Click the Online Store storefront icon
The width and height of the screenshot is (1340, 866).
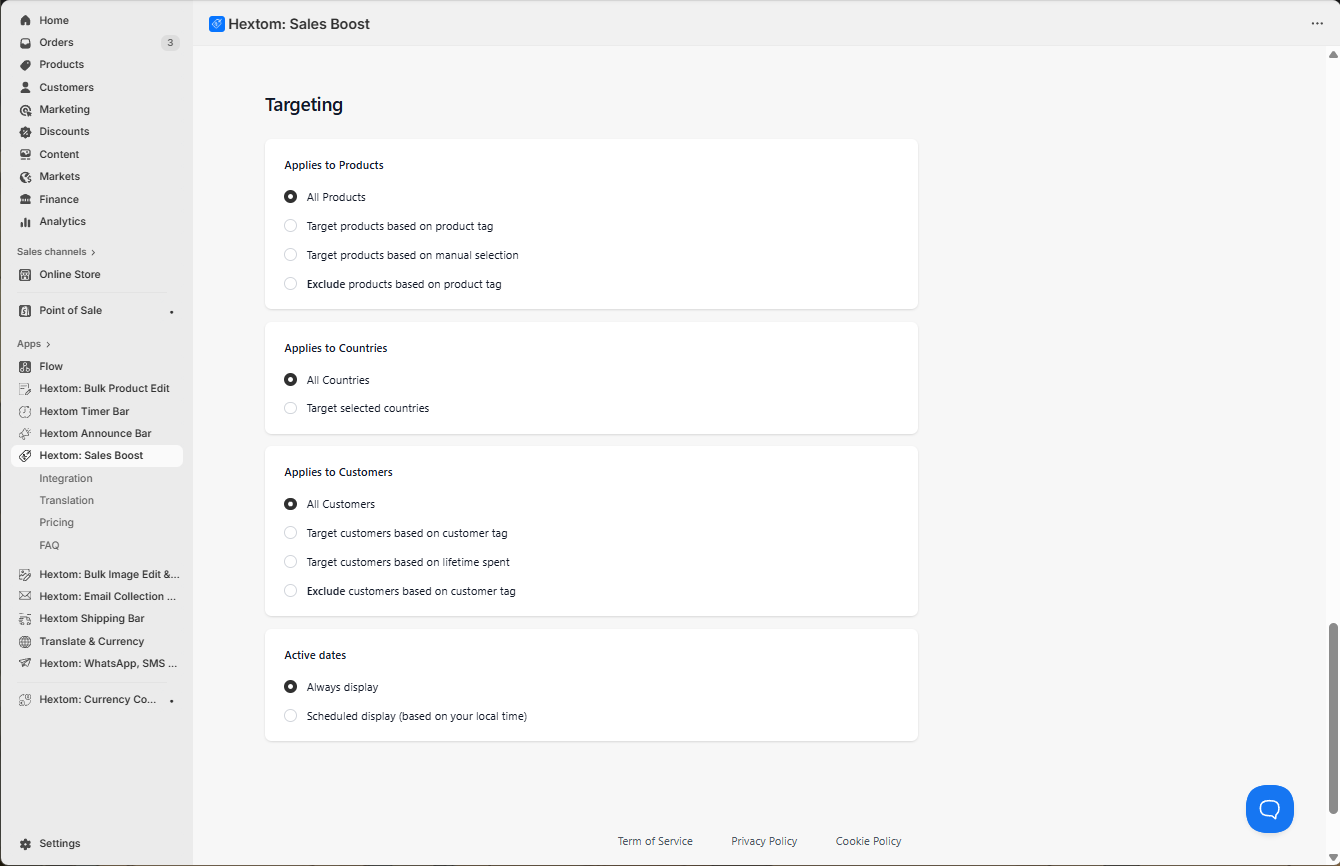26,274
